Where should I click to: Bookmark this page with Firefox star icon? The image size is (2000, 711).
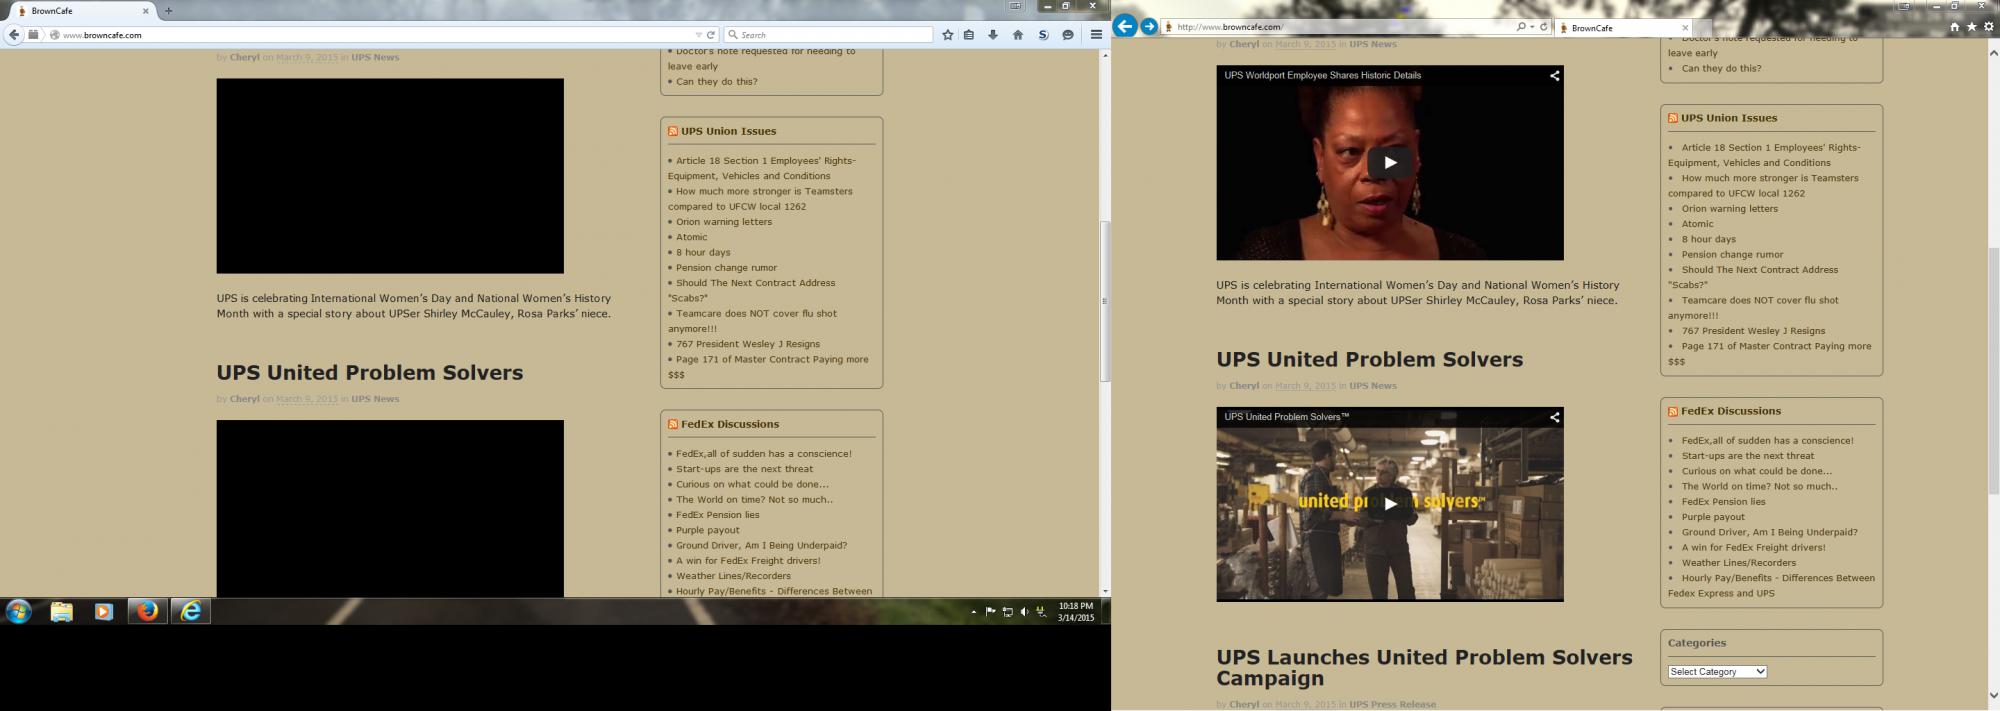tap(948, 35)
